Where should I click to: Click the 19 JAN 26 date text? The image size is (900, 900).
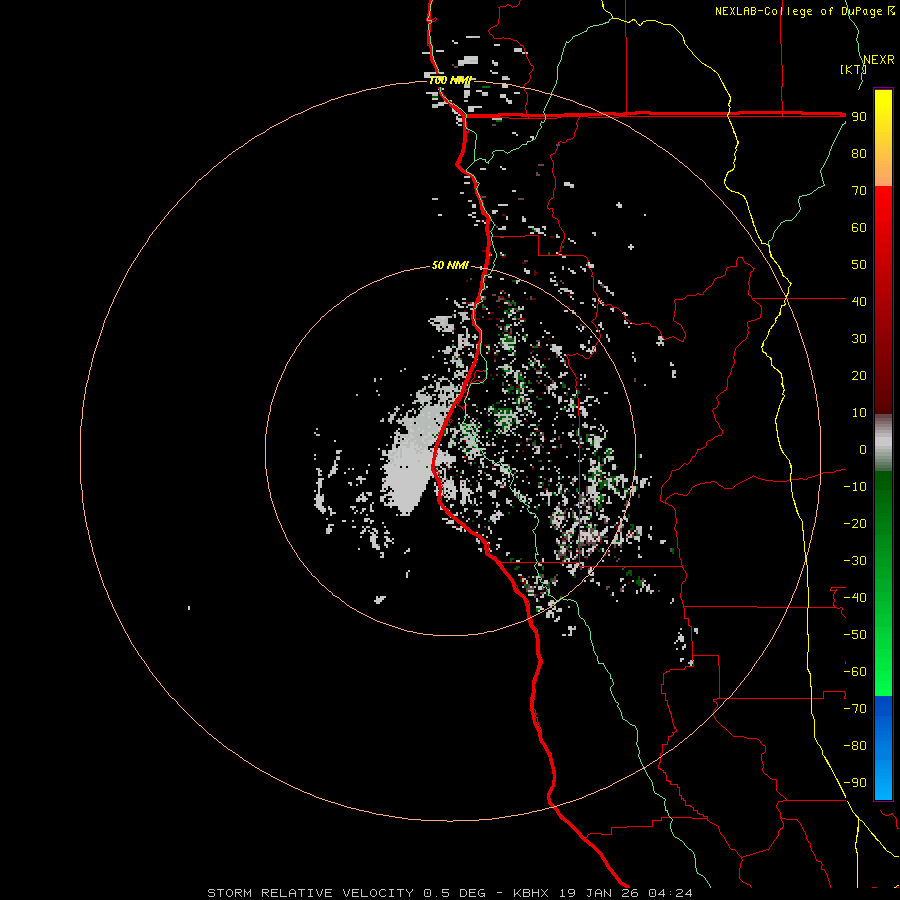coord(599,893)
